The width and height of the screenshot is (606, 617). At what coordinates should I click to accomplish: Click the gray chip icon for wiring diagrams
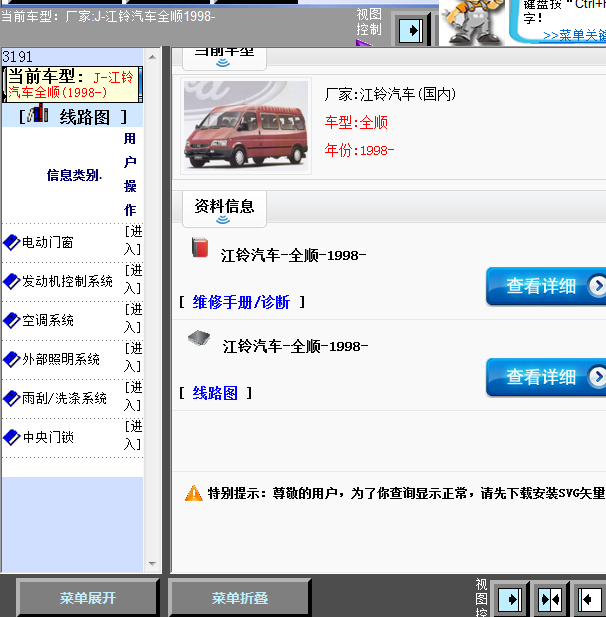pyautogui.click(x=199, y=338)
